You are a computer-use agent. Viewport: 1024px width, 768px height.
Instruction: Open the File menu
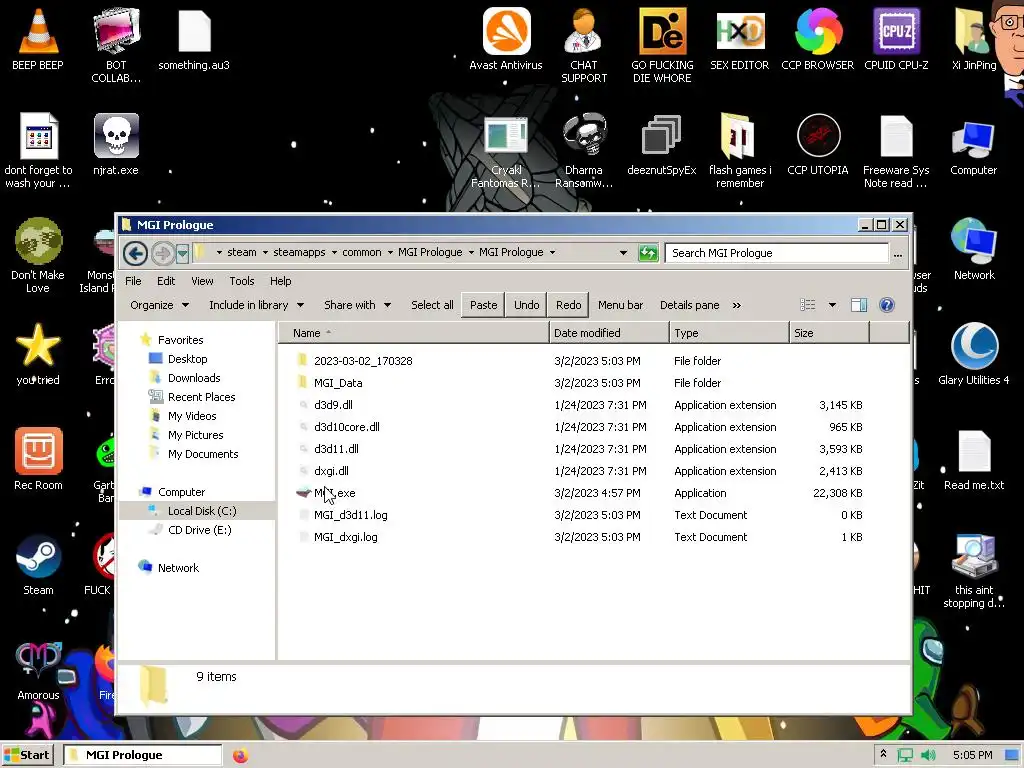point(133,281)
